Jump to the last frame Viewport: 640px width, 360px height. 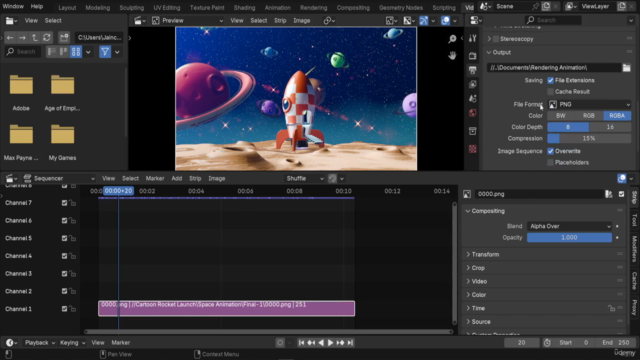[350, 343]
